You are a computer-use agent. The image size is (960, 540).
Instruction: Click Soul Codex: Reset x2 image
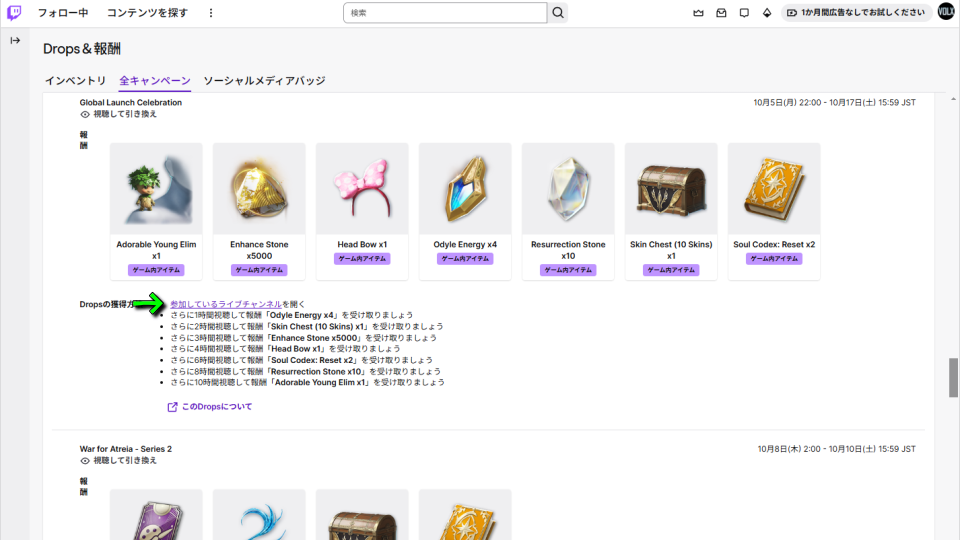click(774, 189)
